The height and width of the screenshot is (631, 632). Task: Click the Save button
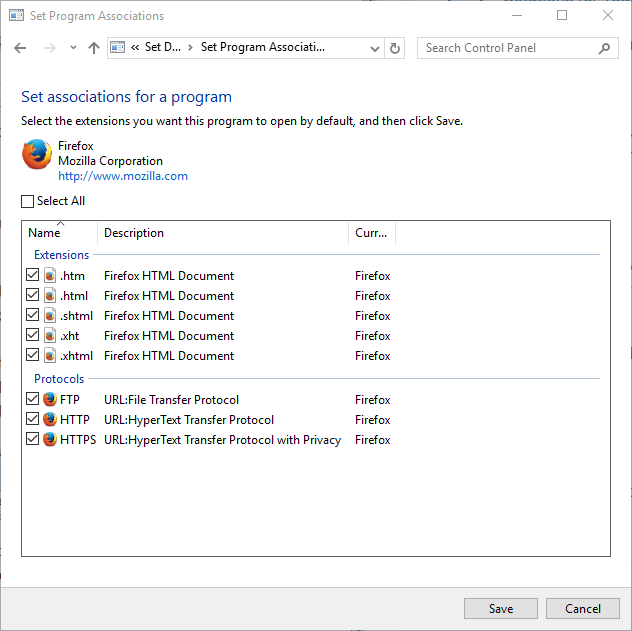(501, 608)
